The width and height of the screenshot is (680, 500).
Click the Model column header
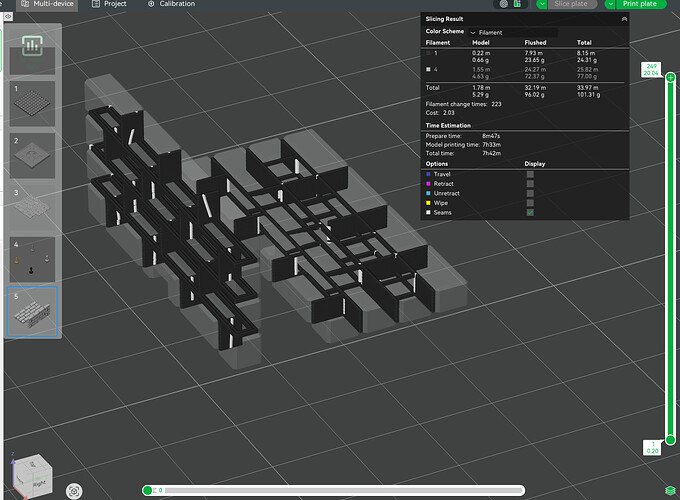(481, 42)
